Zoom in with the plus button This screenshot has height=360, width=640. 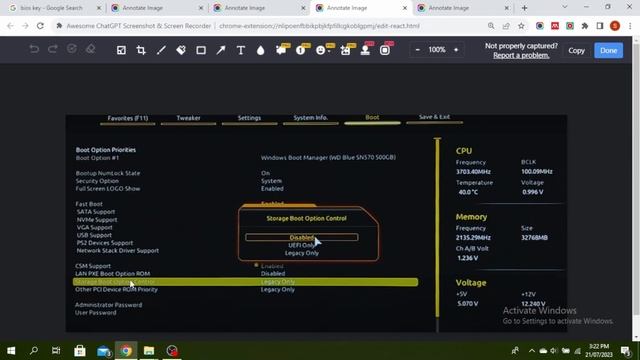click(x=456, y=50)
